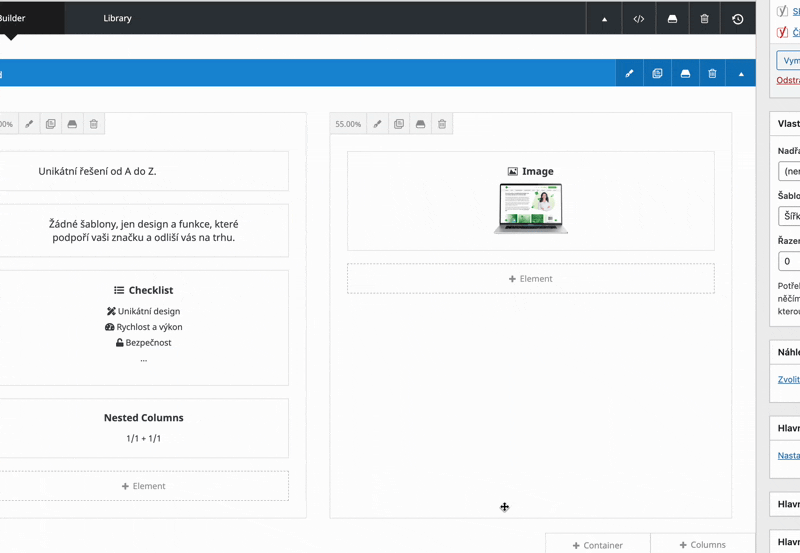The image size is (800, 553).
Task: Collapse all sections using top bar arrow
Action: (x=604, y=19)
